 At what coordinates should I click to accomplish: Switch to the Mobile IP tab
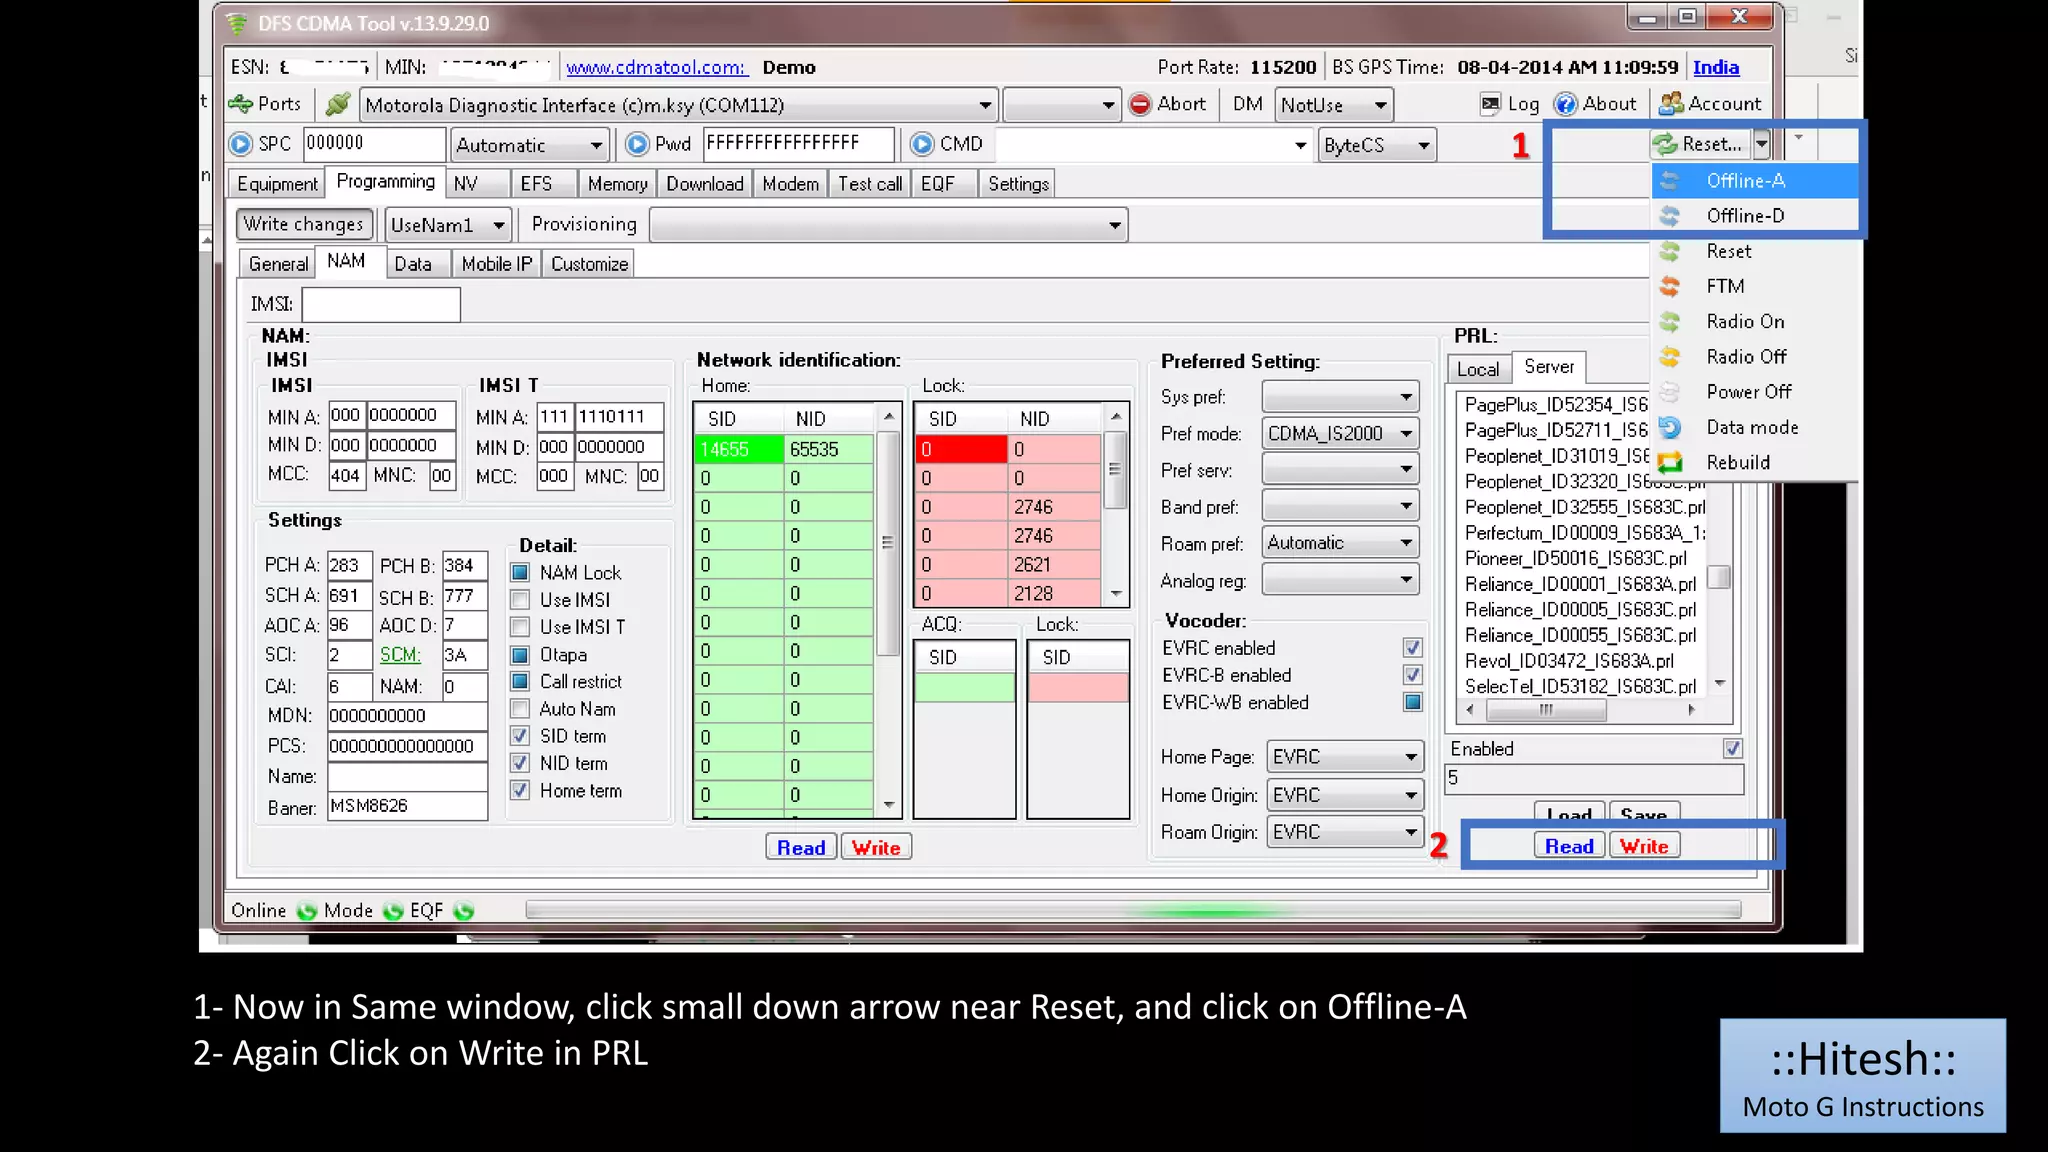point(496,264)
